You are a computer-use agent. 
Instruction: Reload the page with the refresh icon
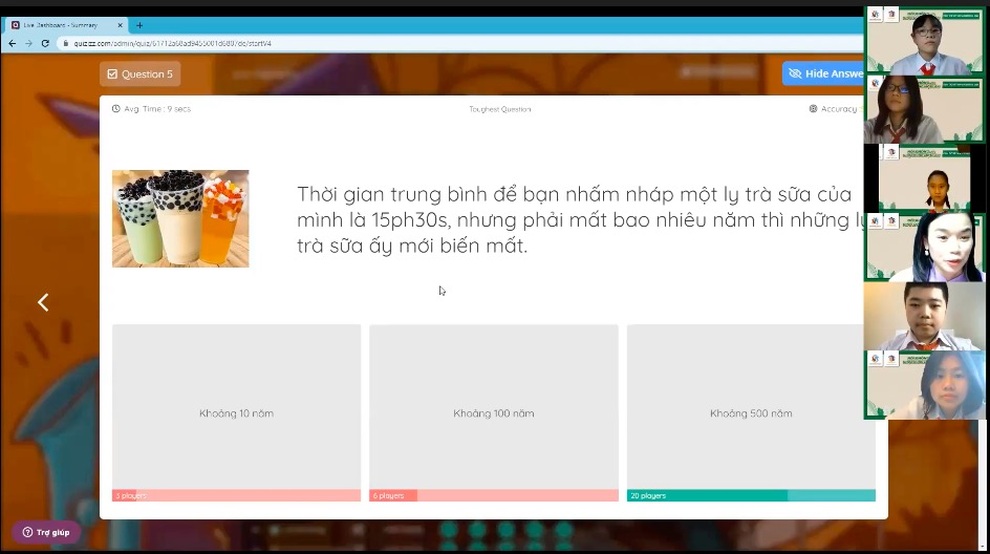click(45, 43)
